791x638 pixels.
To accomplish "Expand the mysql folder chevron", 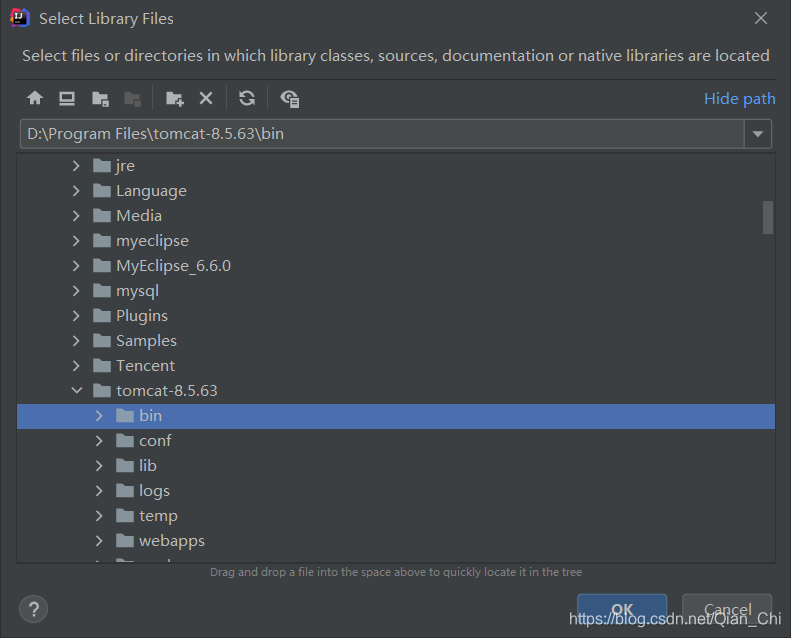I will tap(76, 291).
